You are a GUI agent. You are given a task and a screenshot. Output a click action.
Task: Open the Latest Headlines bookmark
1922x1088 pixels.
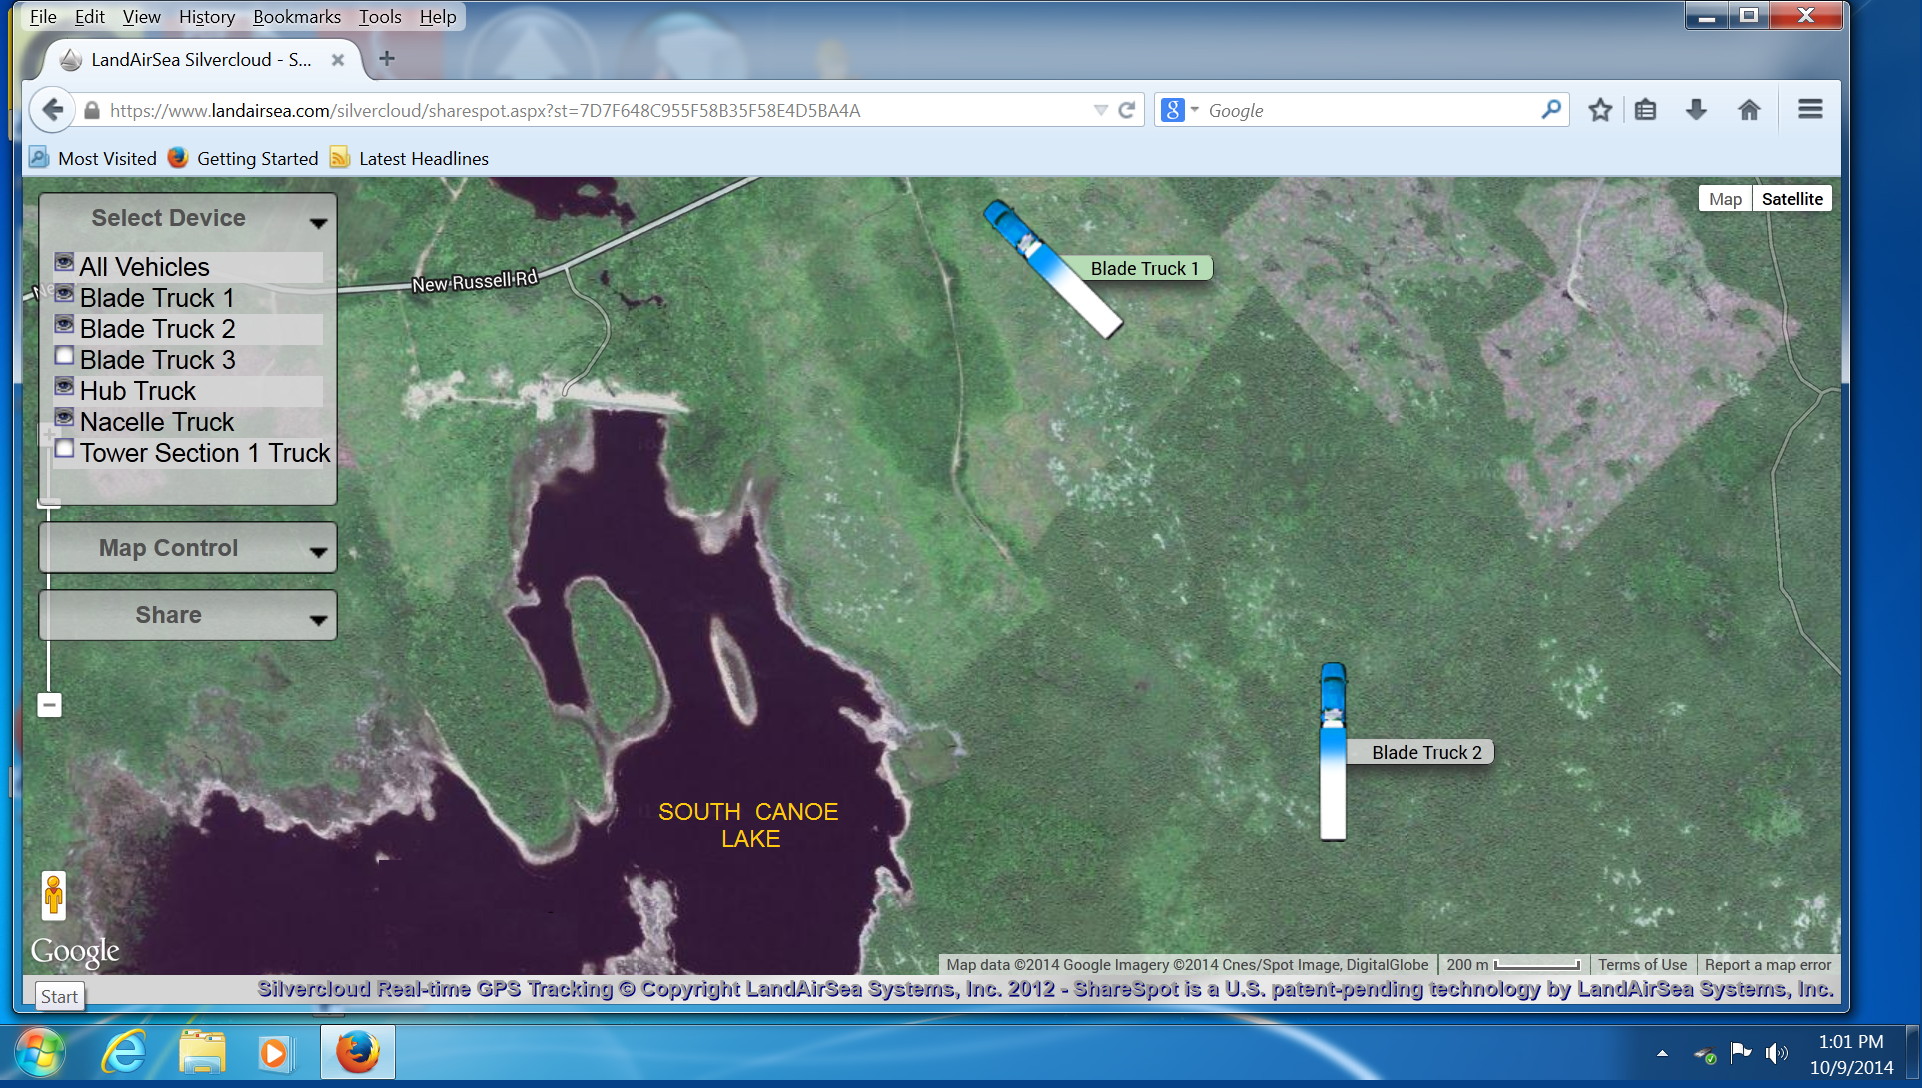tap(409, 158)
